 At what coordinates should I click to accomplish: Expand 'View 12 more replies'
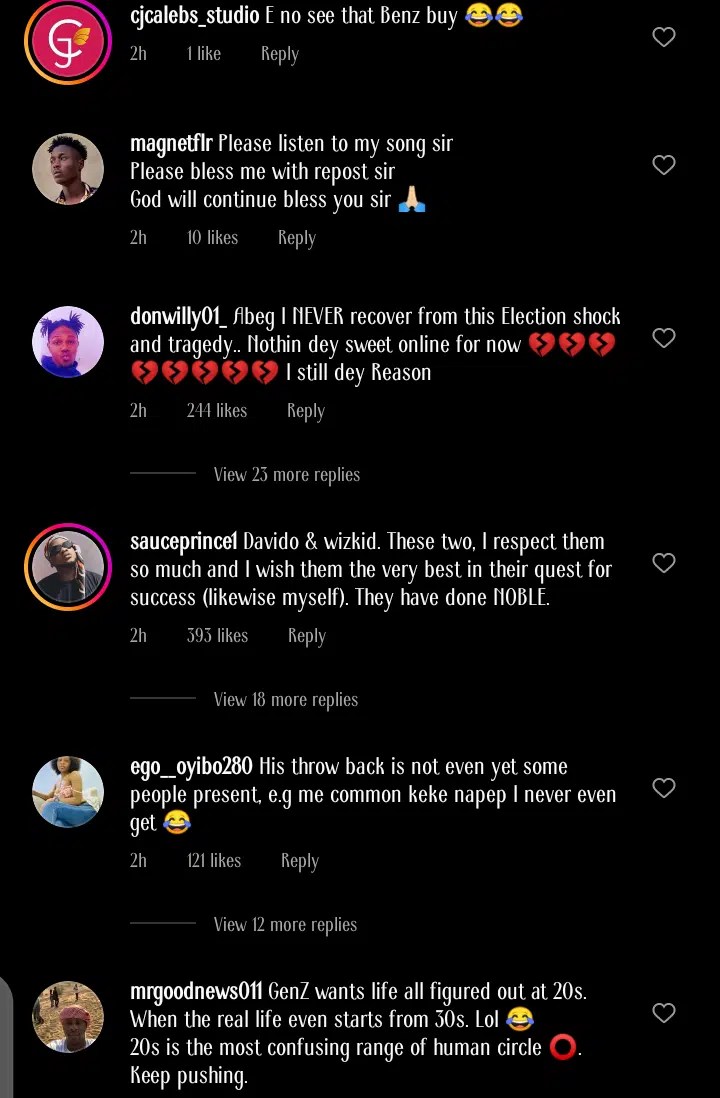click(x=285, y=925)
